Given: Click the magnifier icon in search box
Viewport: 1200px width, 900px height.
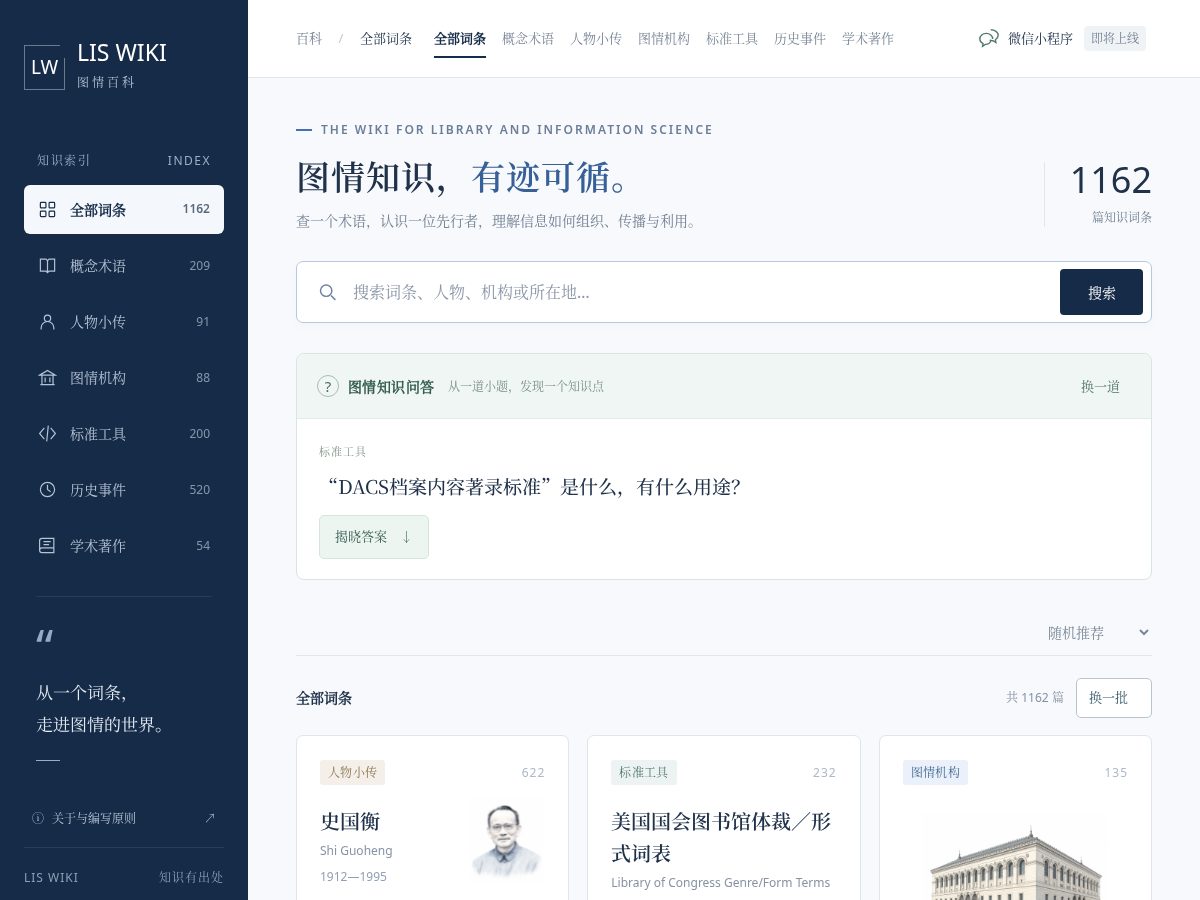Looking at the screenshot, I should (x=327, y=292).
